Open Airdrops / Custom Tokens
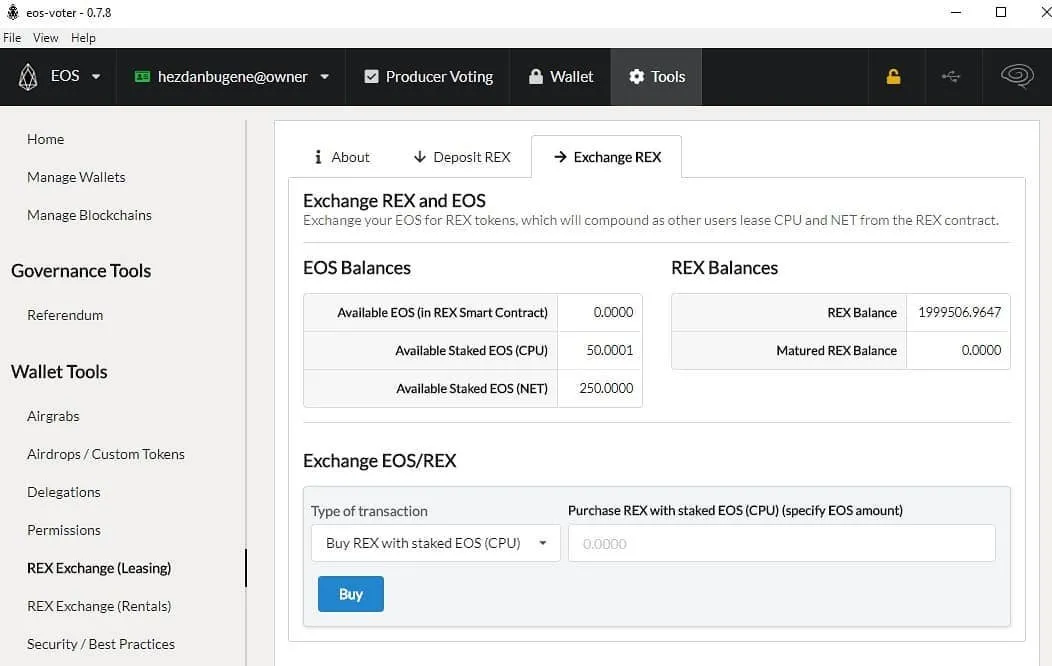 105,454
